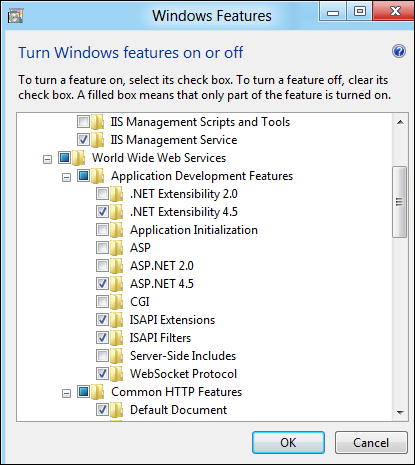415x465 pixels.
Task: Select the Application Initialization tree item
Action: 194,230
